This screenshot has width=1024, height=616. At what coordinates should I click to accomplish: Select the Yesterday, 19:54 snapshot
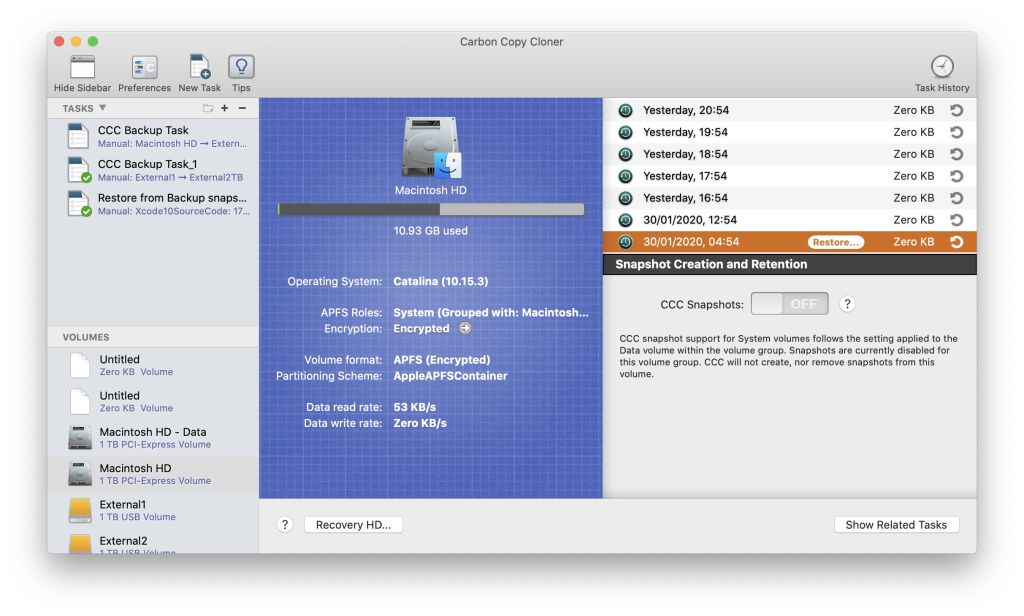(790, 132)
